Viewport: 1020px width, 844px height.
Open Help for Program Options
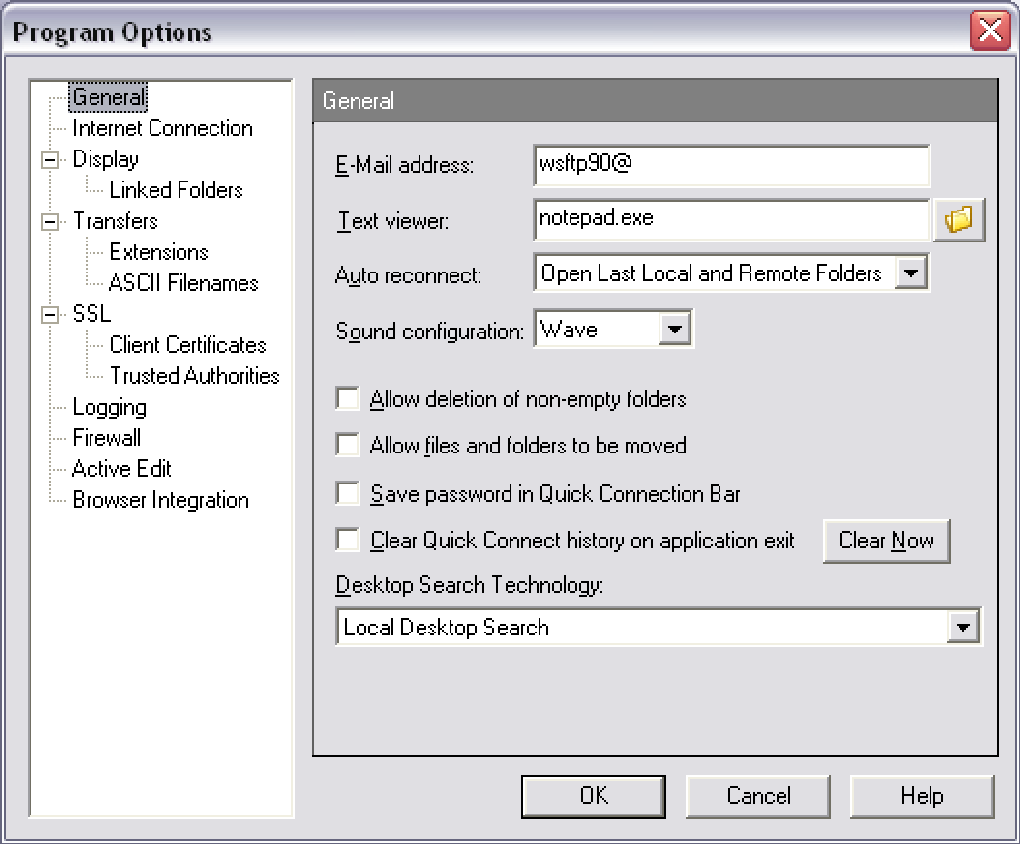coord(922,796)
